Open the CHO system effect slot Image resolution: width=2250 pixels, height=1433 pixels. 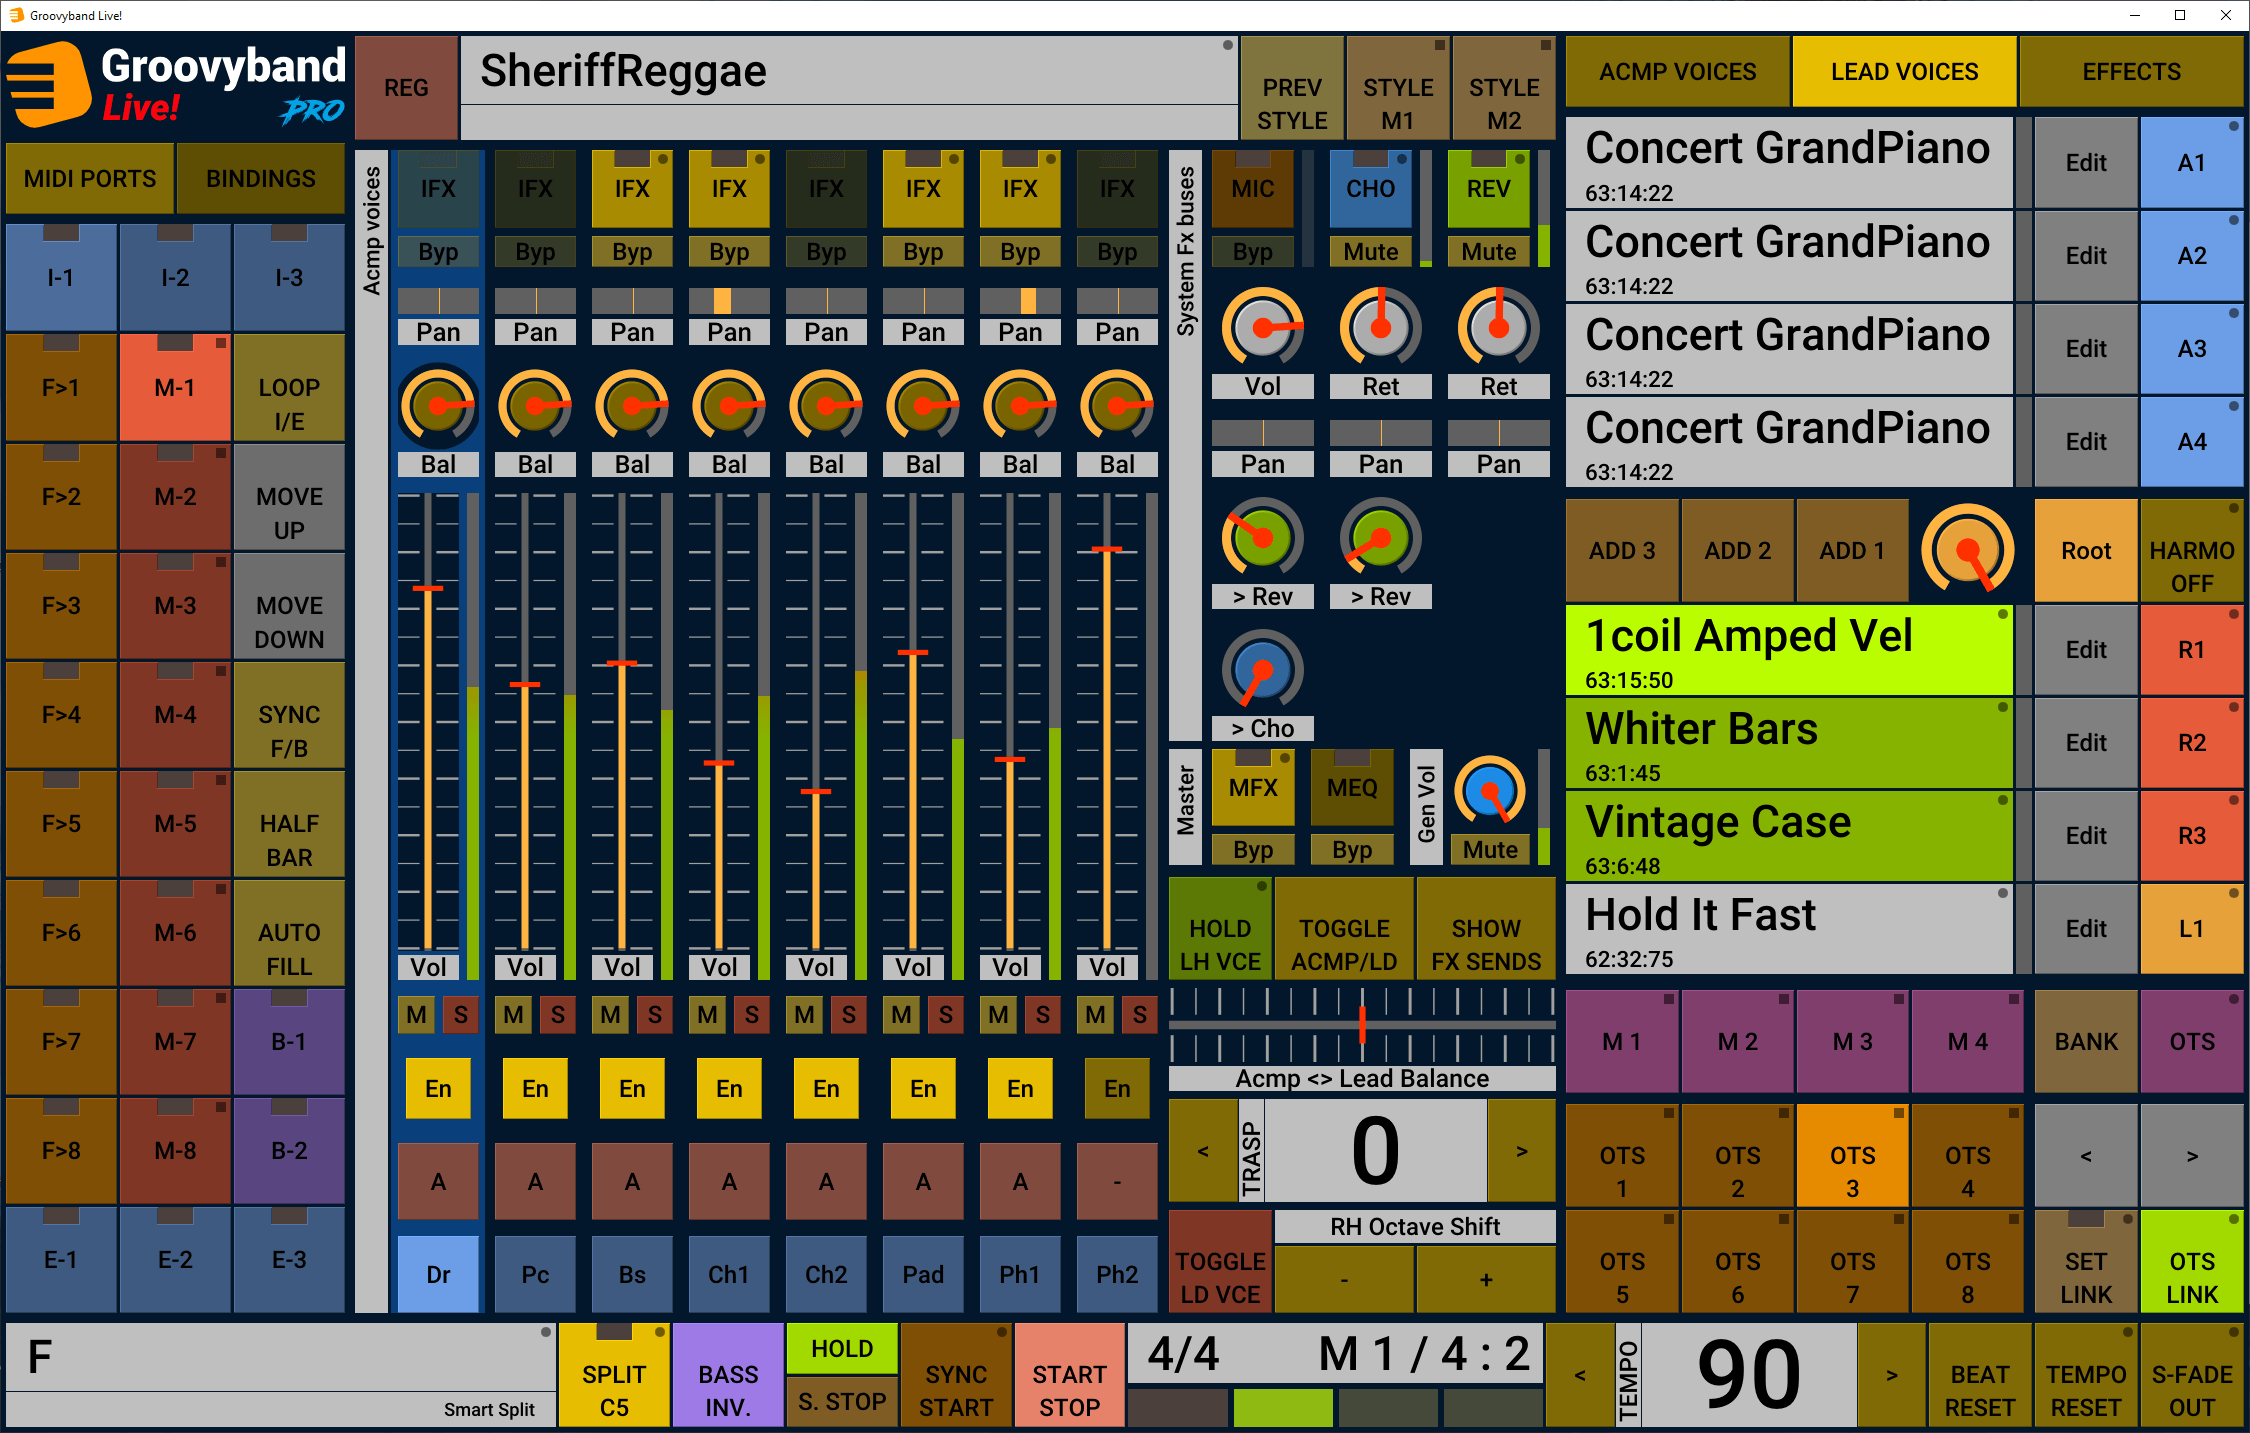[x=1370, y=188]
